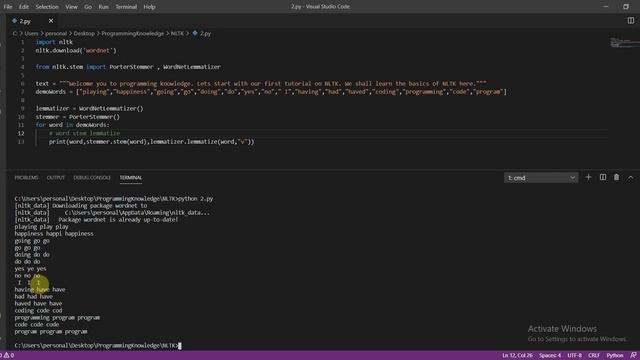
Task: Click the print statement on line 13
Action: tap(151, 142)
